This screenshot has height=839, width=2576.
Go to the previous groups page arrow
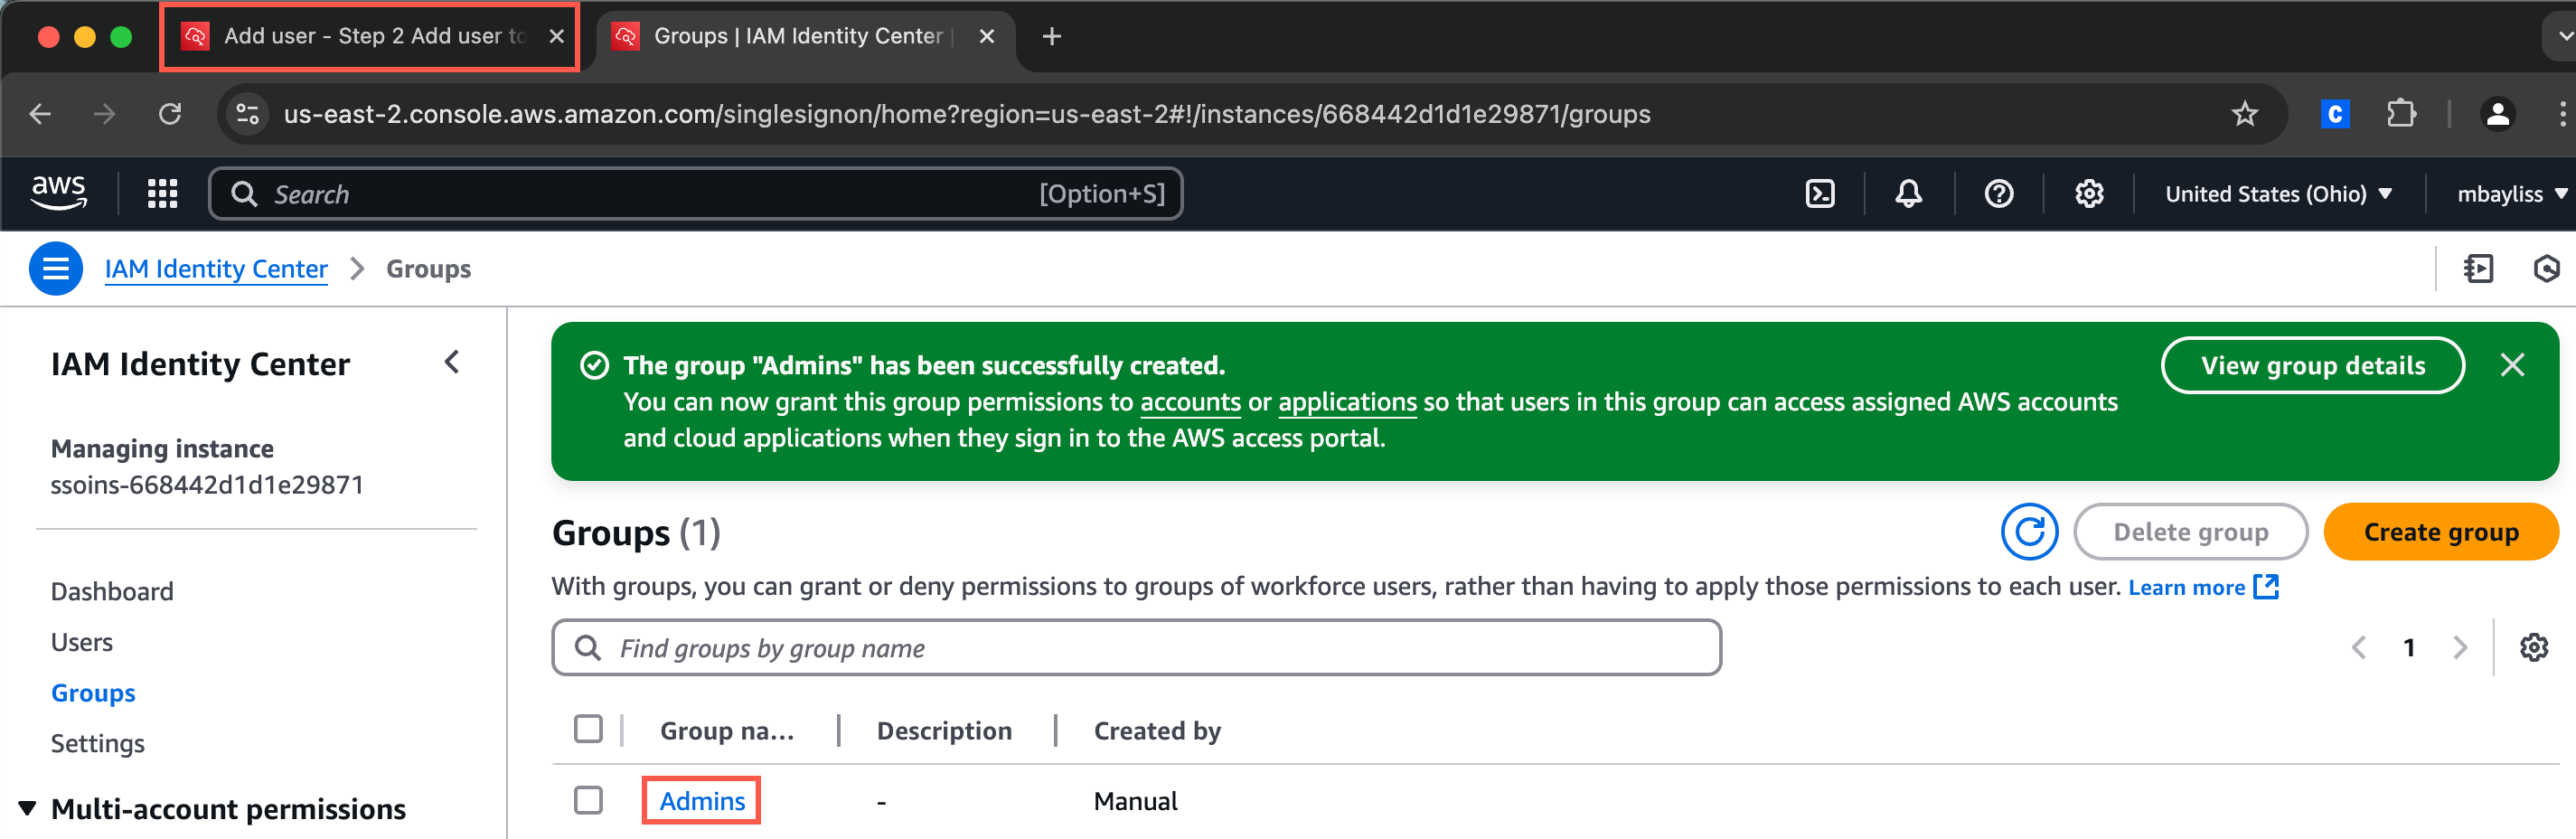click(2359, 647)
